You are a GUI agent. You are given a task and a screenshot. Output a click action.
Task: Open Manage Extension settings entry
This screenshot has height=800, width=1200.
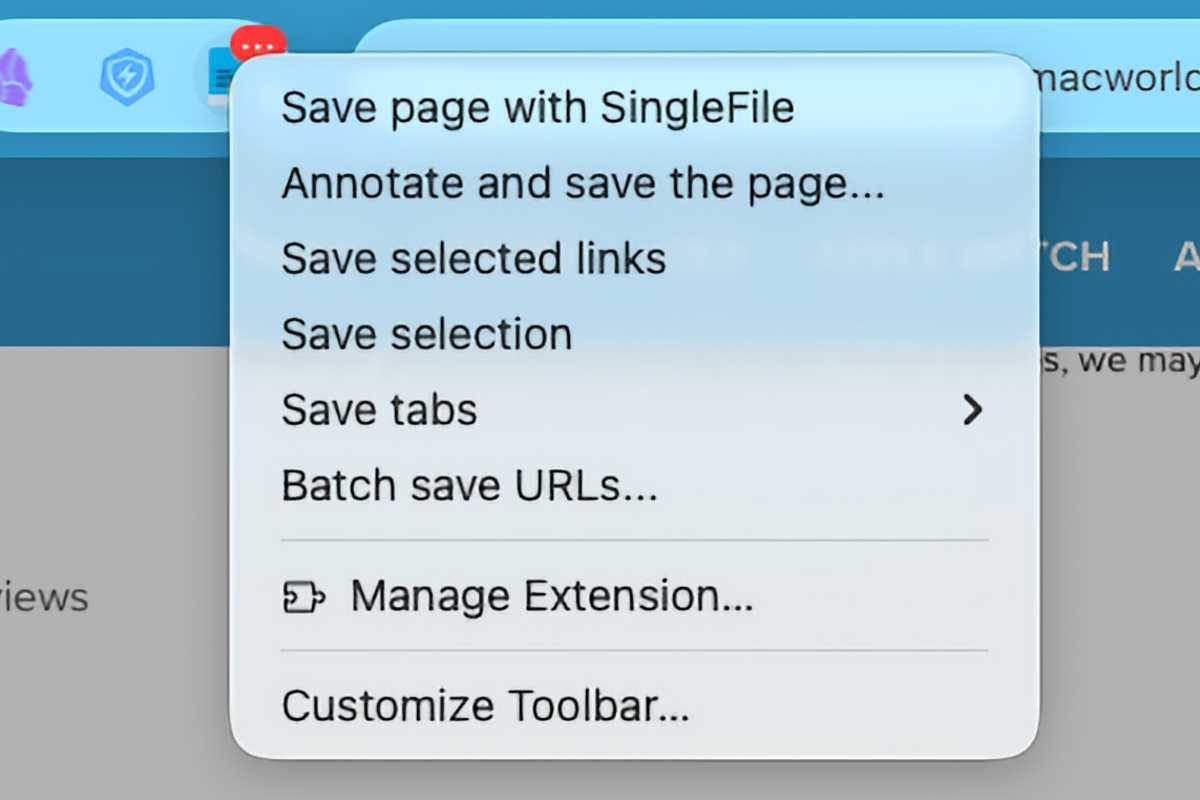point(550,597)
